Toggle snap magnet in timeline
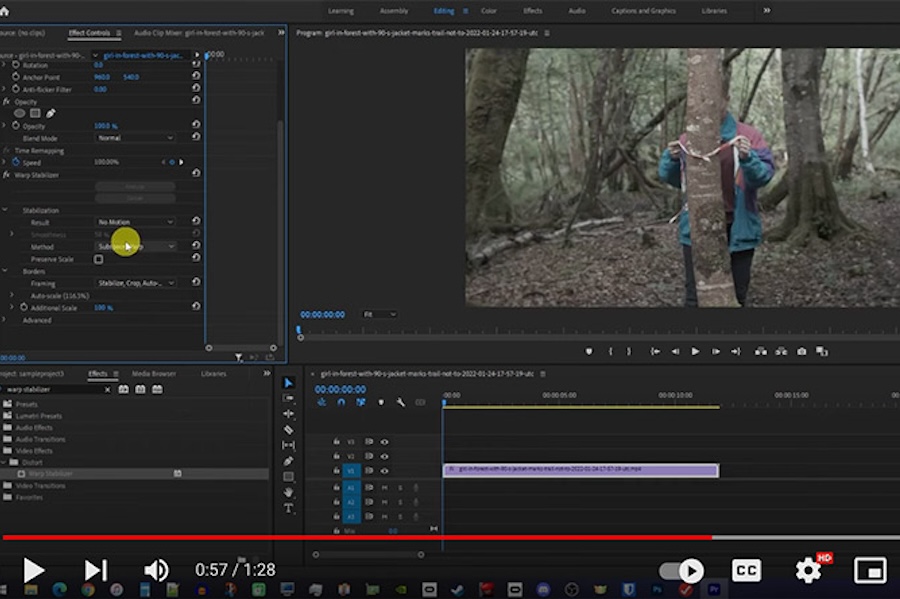900x599 pixels. tap(341, 402)
